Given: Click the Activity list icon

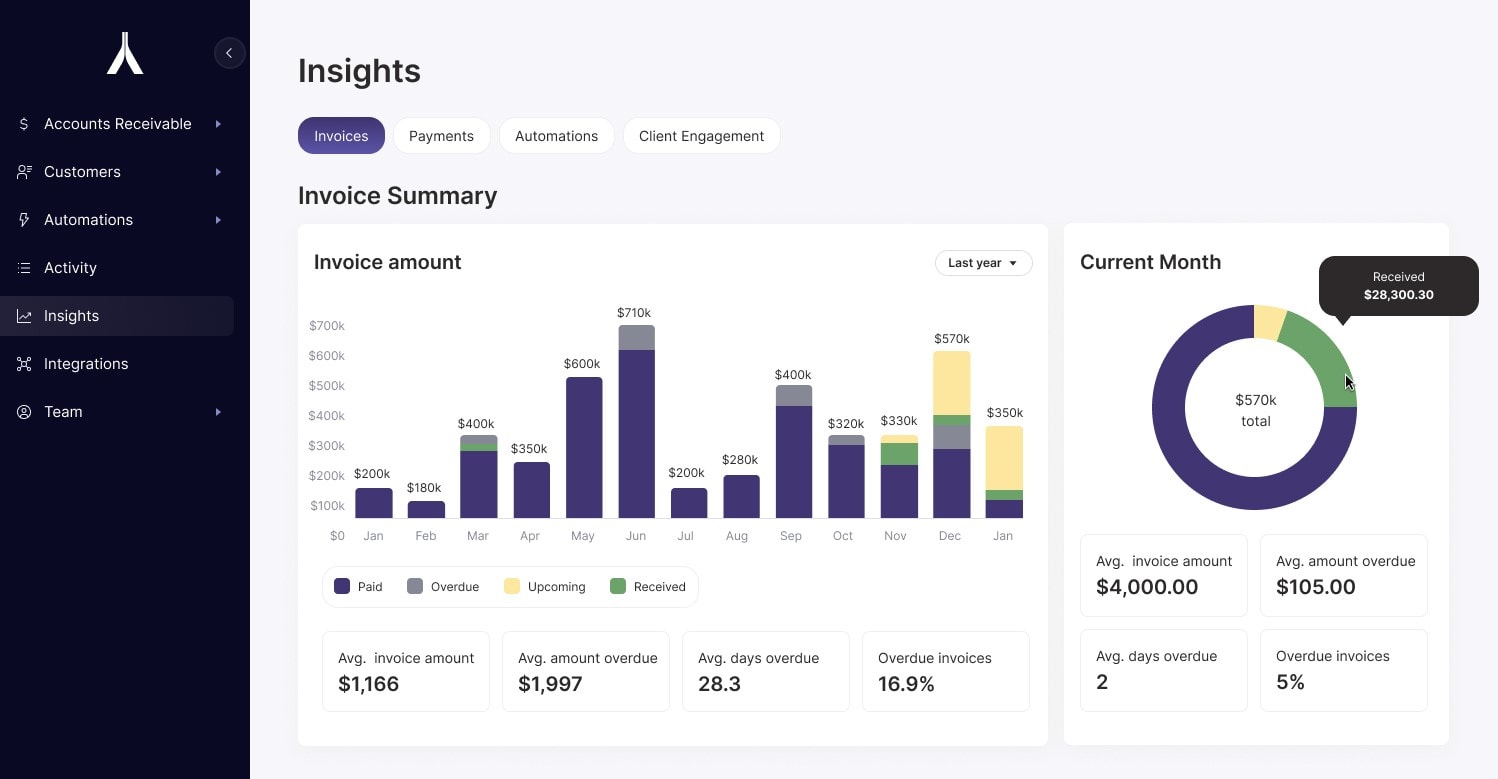Looking at the screenshot, I should click(x=24, y=268).
